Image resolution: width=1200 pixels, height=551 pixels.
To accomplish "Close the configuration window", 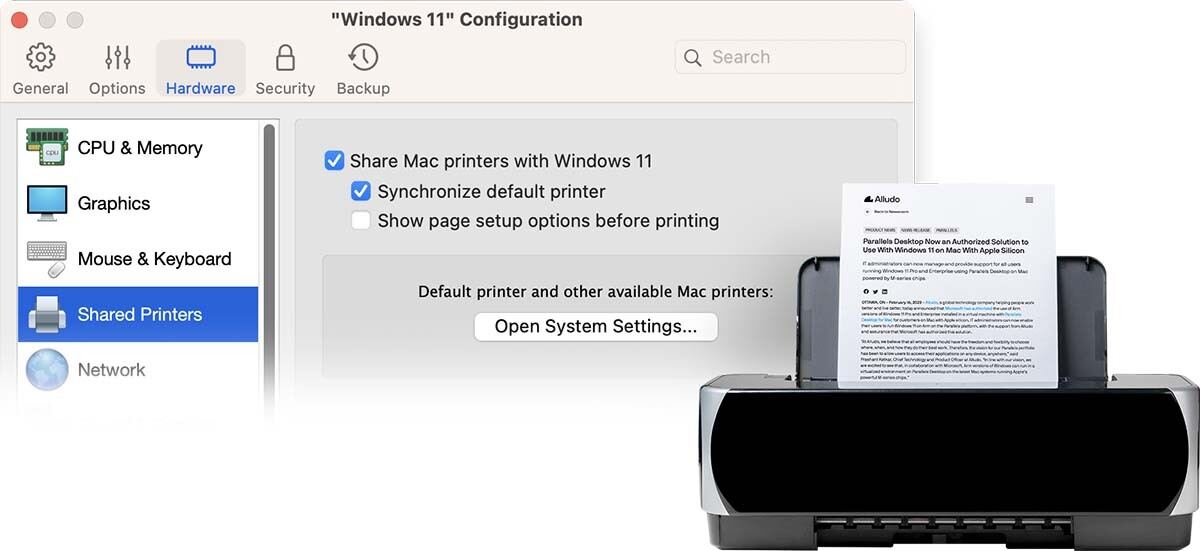I will point(19,20).
